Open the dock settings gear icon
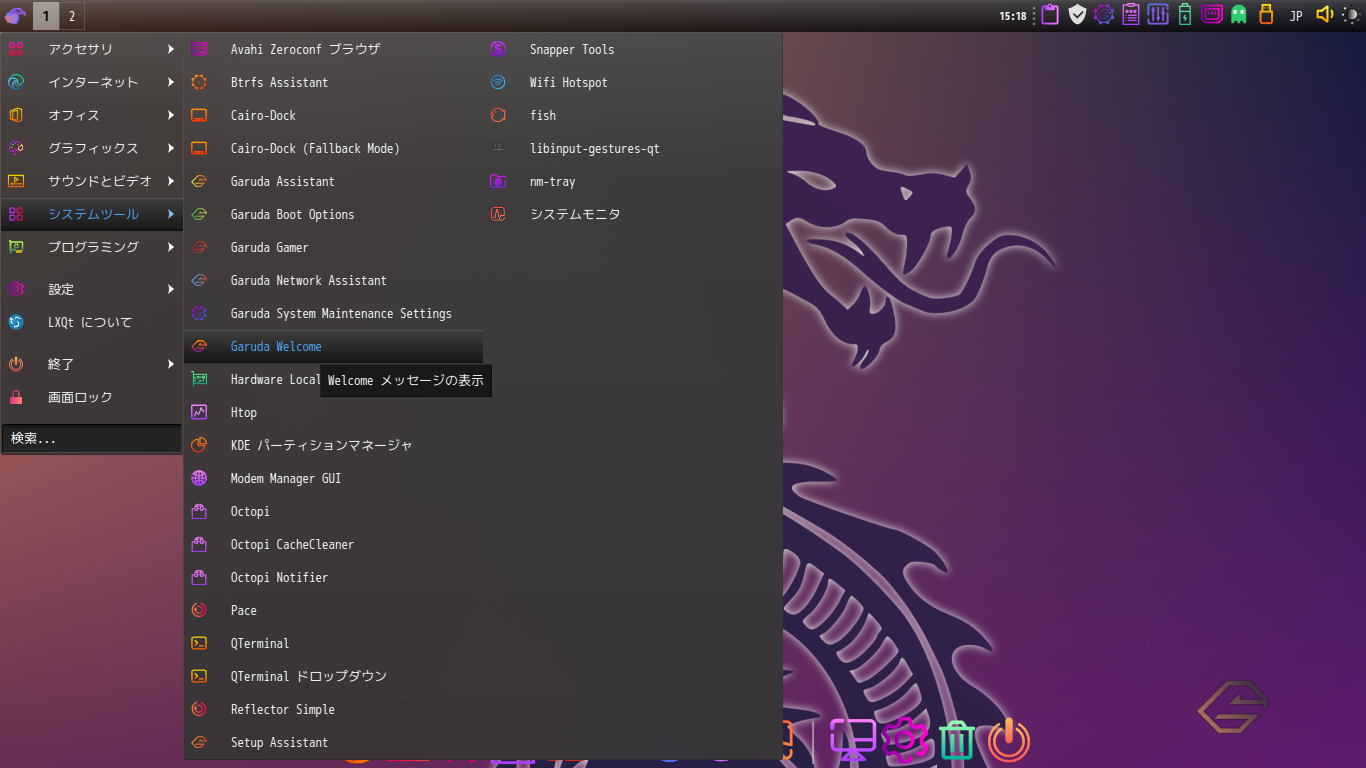 coord(905,740)
